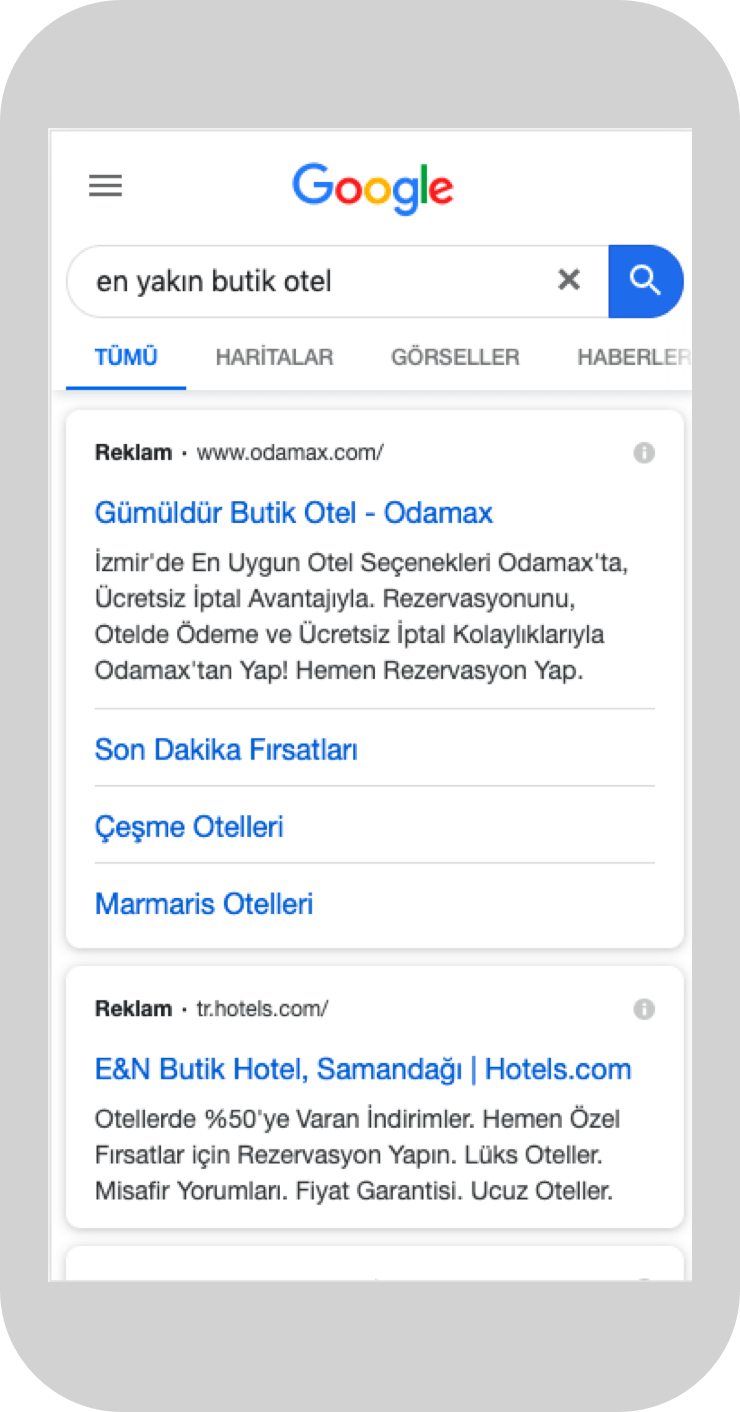The height and width of the screenshot is (1412, 740).
Task: Open the 'Çeşme Otelleri' sitelink
Action: point(189,827)
